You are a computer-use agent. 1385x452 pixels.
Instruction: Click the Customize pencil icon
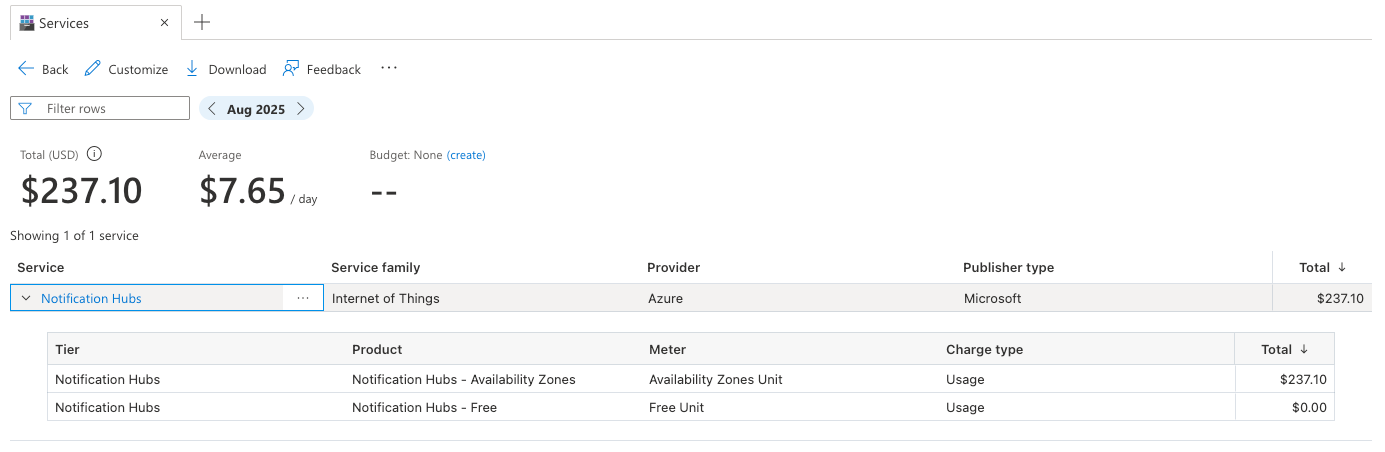click(93, 68)
